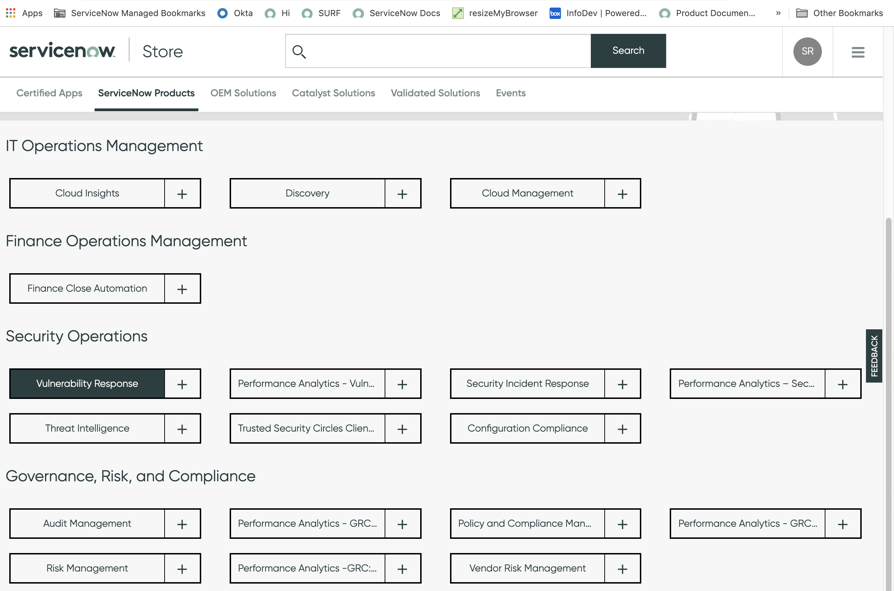Screen dimensions: 894x591
Task: Click the magnifying glass icon in search box
Action: (299, 51)
